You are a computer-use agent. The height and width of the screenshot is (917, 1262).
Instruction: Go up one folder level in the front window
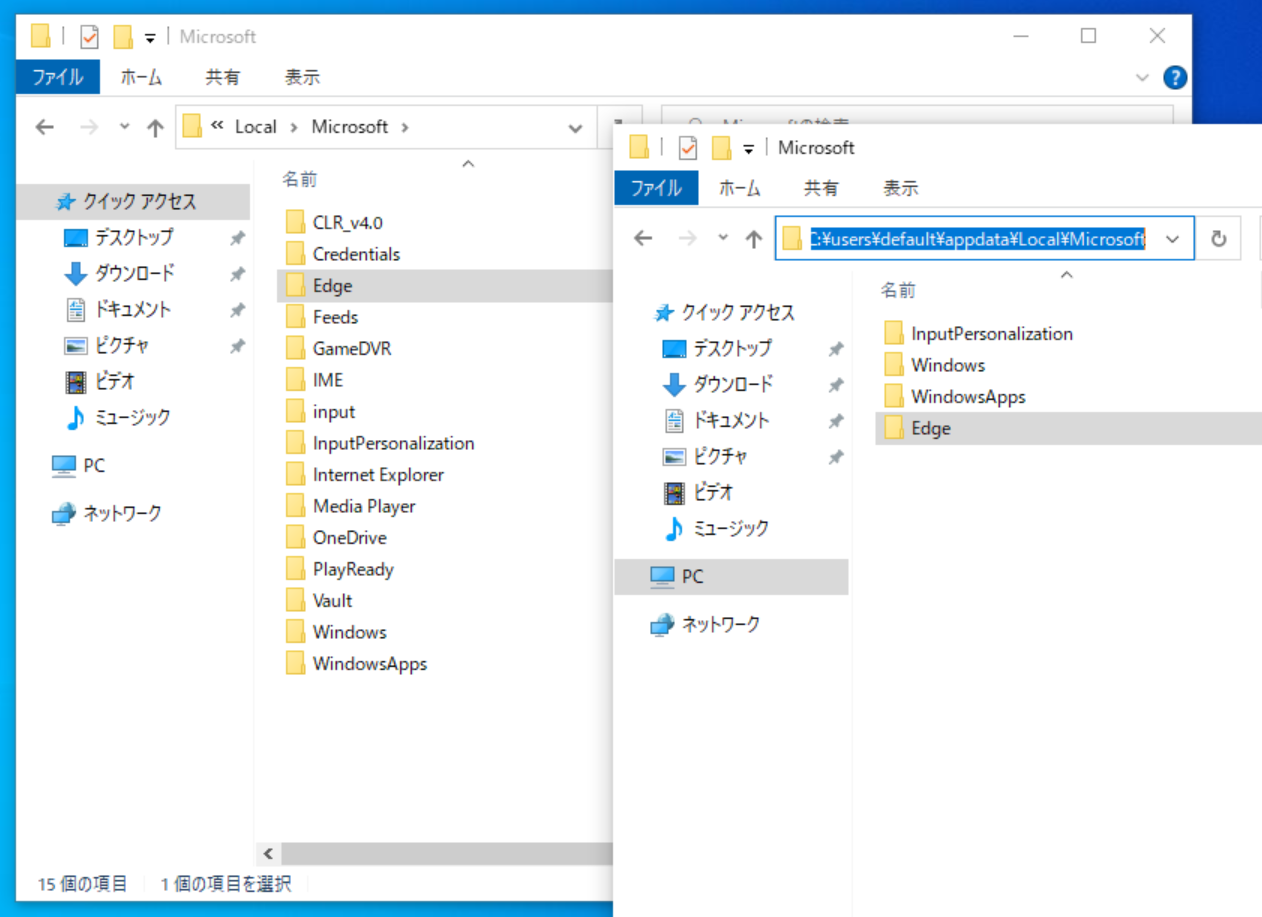tap(754, 238)
